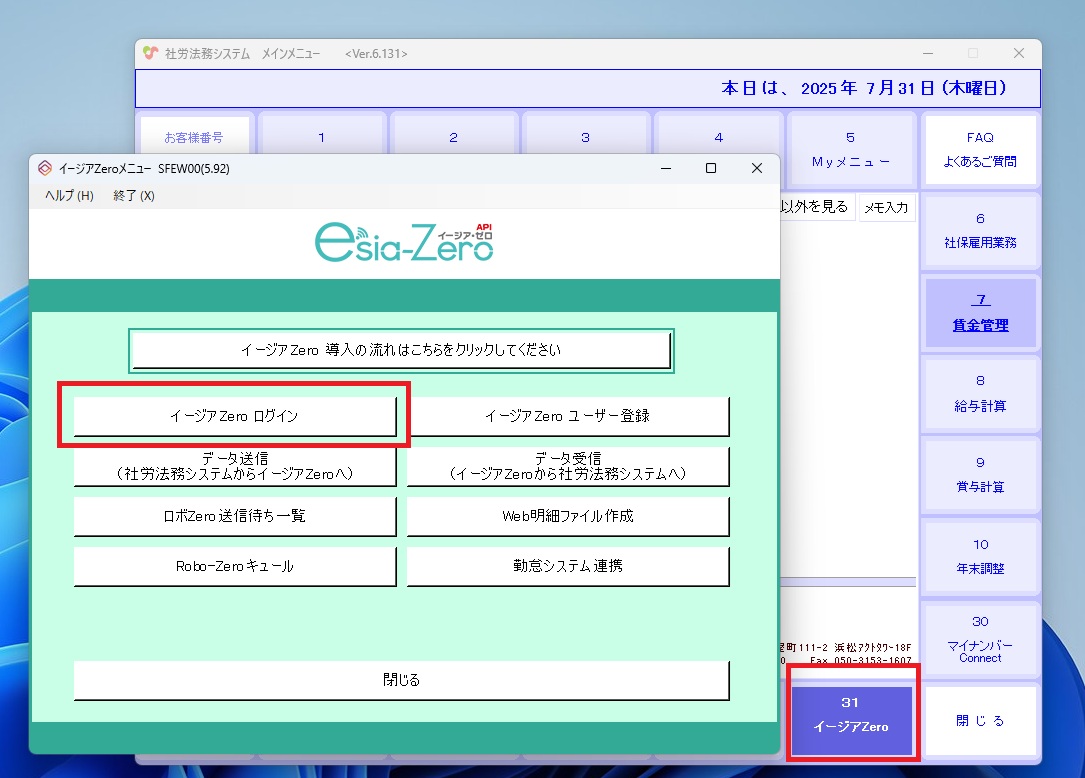Open 30 マイナンバー Connect
Screen dimensions: 1085x778
pyautogui.click(x=981, y=639)
